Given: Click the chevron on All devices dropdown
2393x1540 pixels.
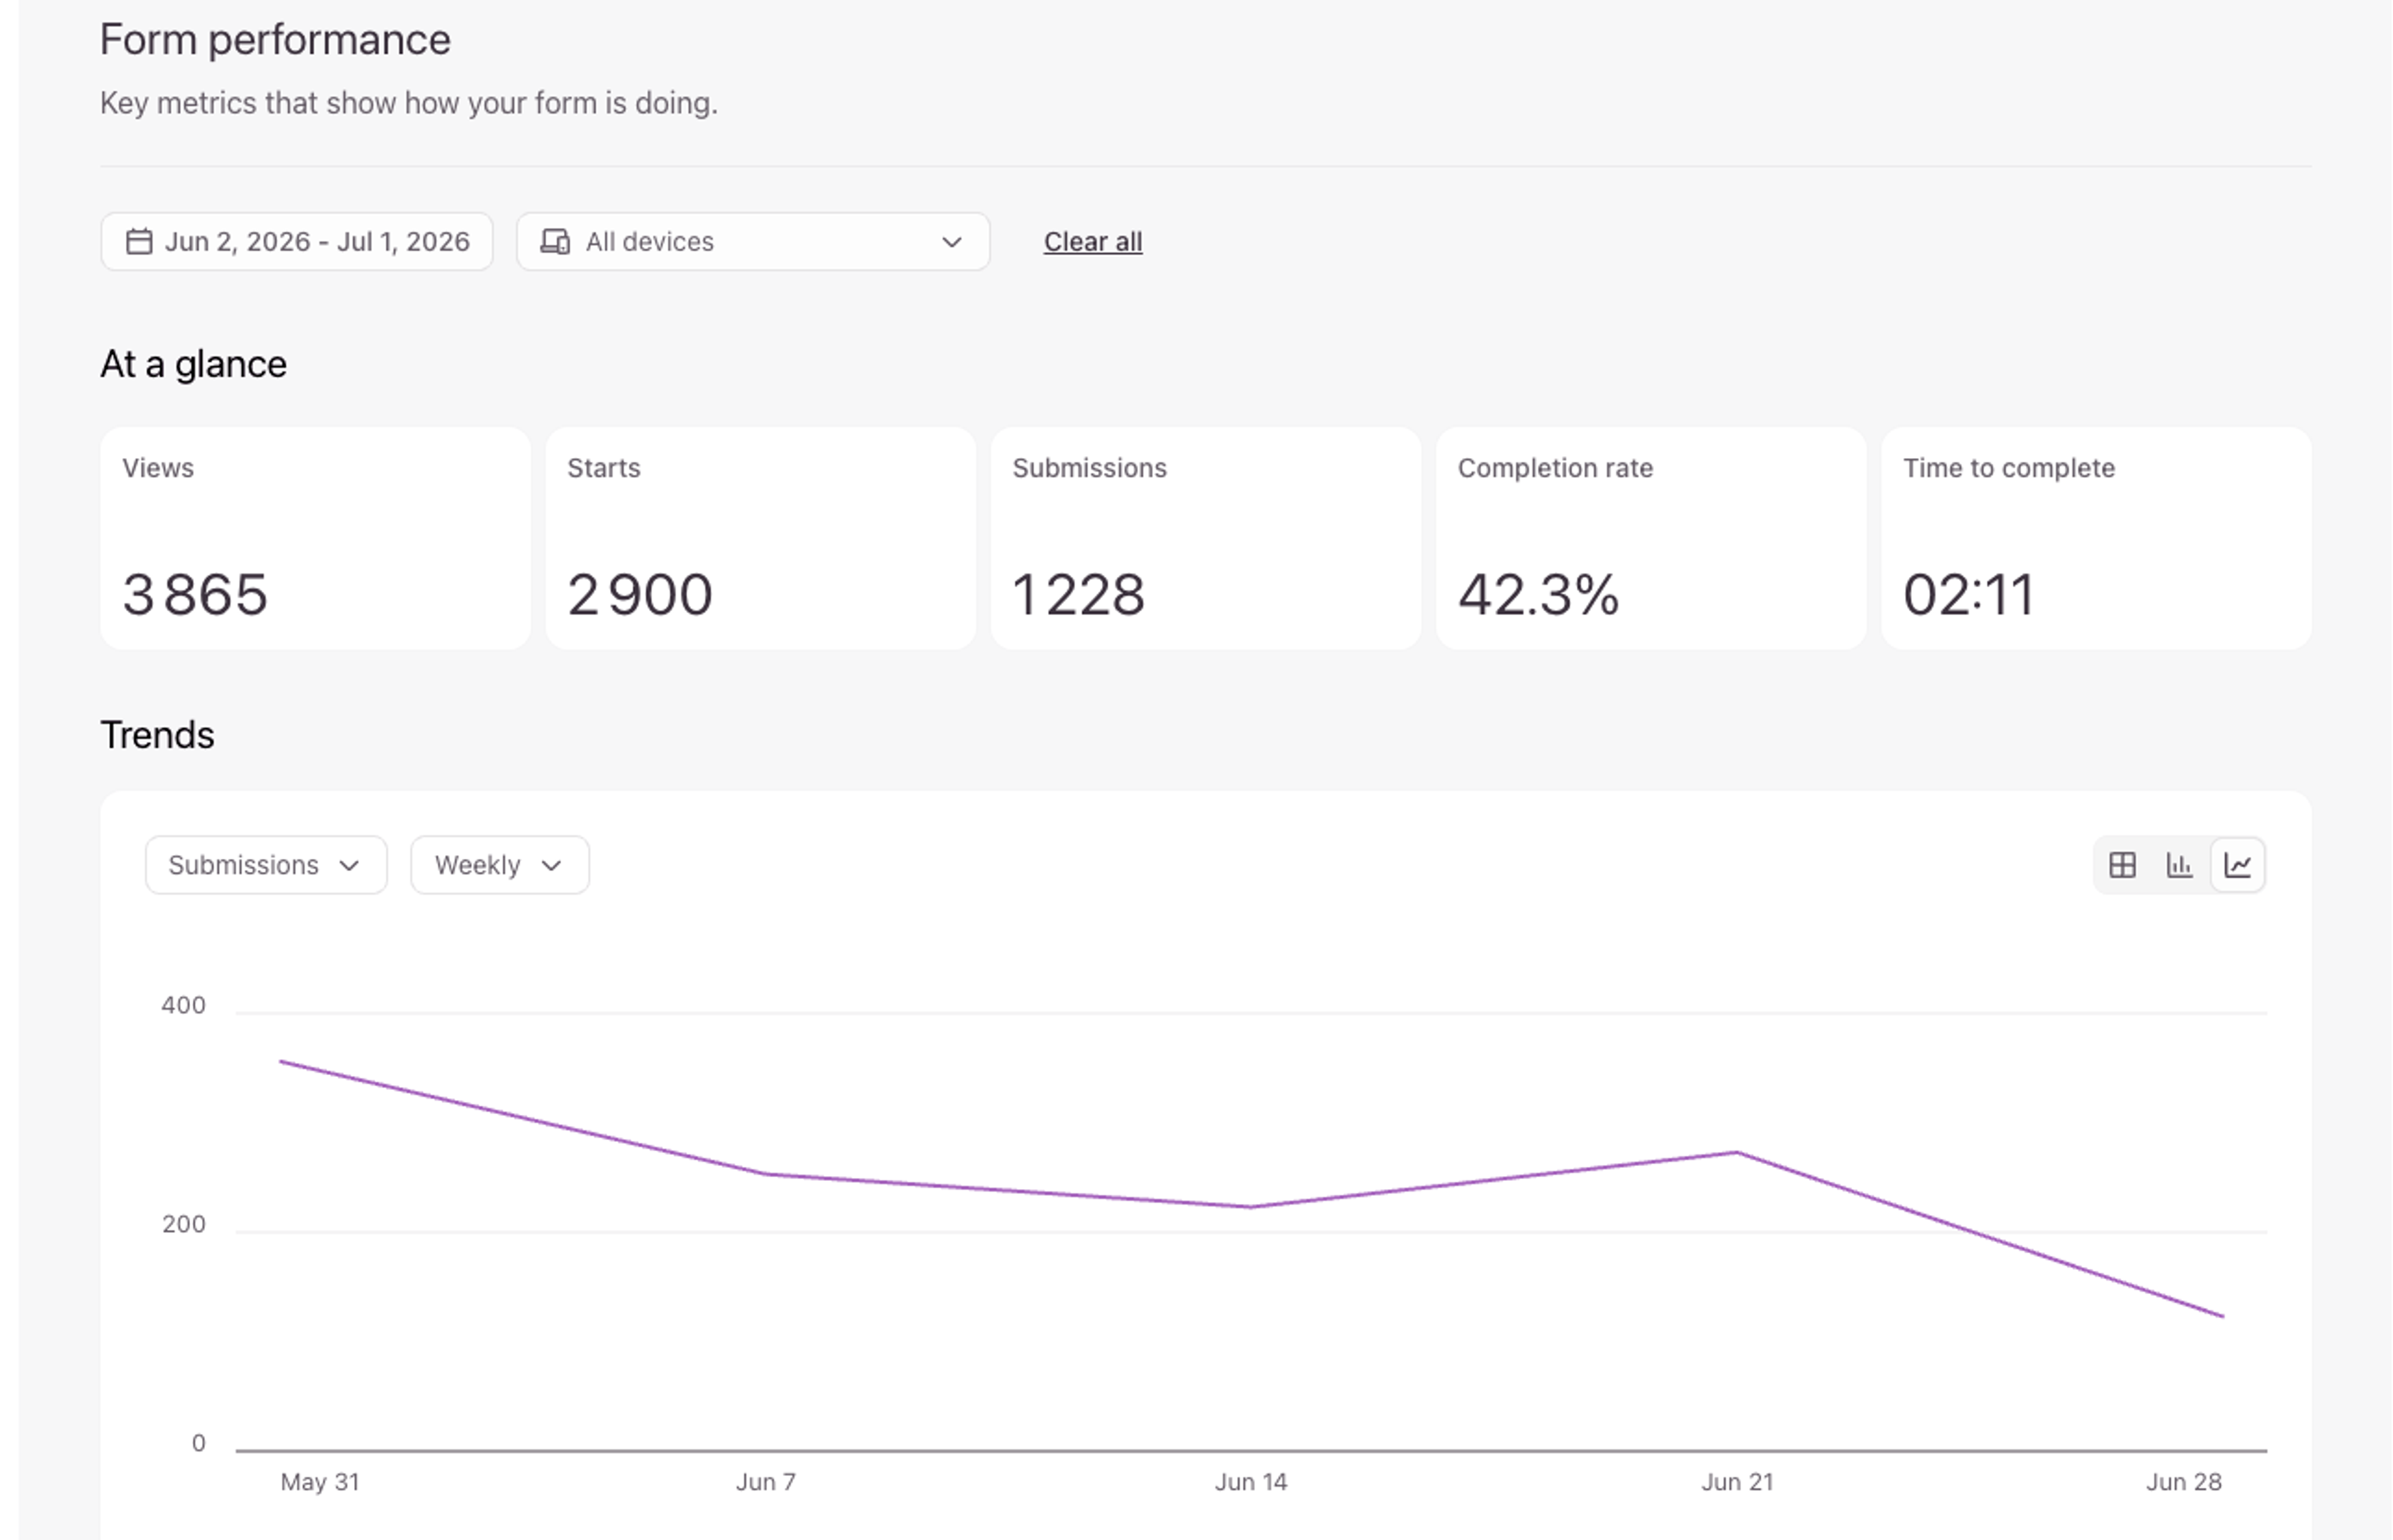Looking at the screenshot, I should point(952,242).
